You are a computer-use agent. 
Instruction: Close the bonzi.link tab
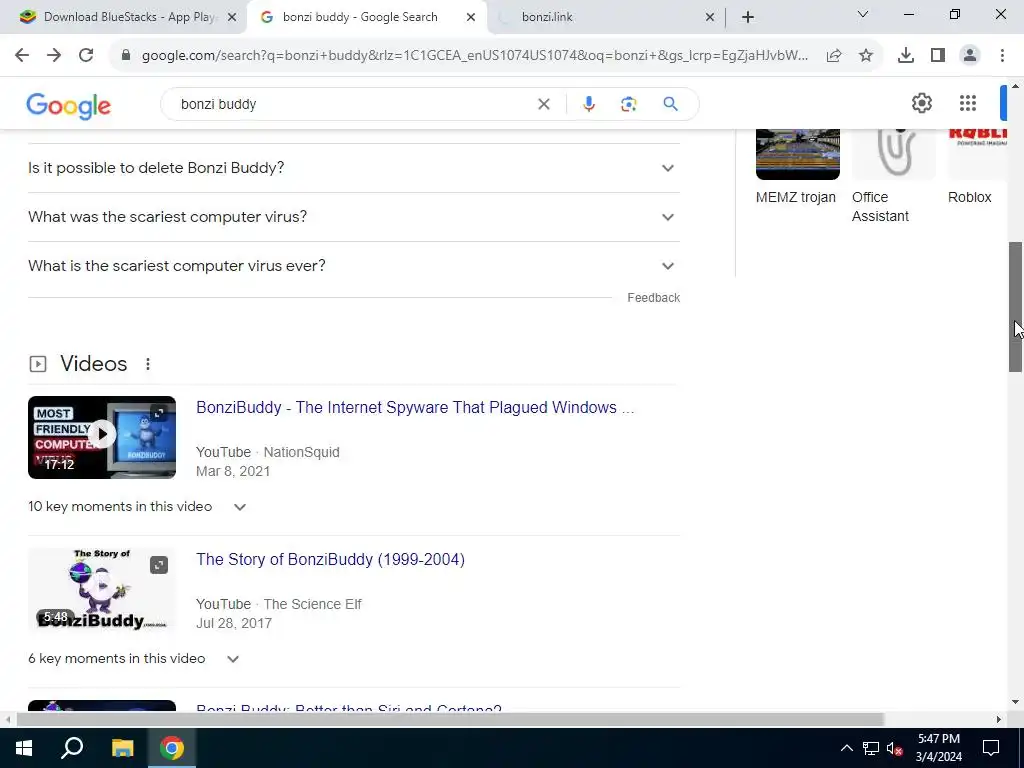(710, 17)
